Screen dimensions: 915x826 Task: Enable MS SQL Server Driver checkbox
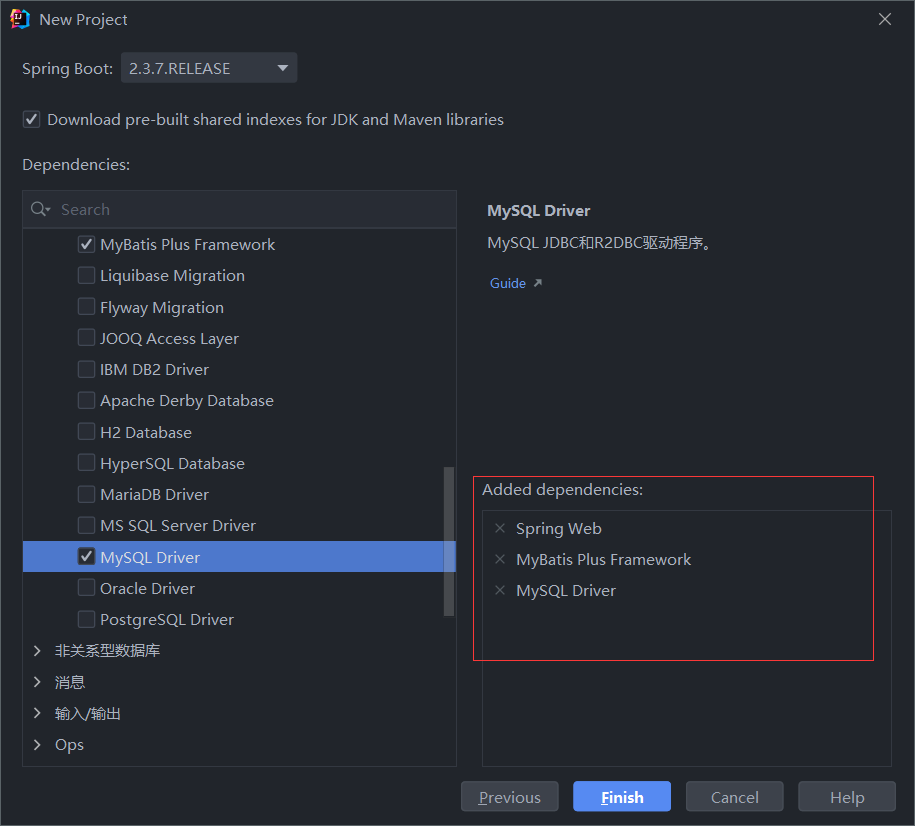coord(86,525)
